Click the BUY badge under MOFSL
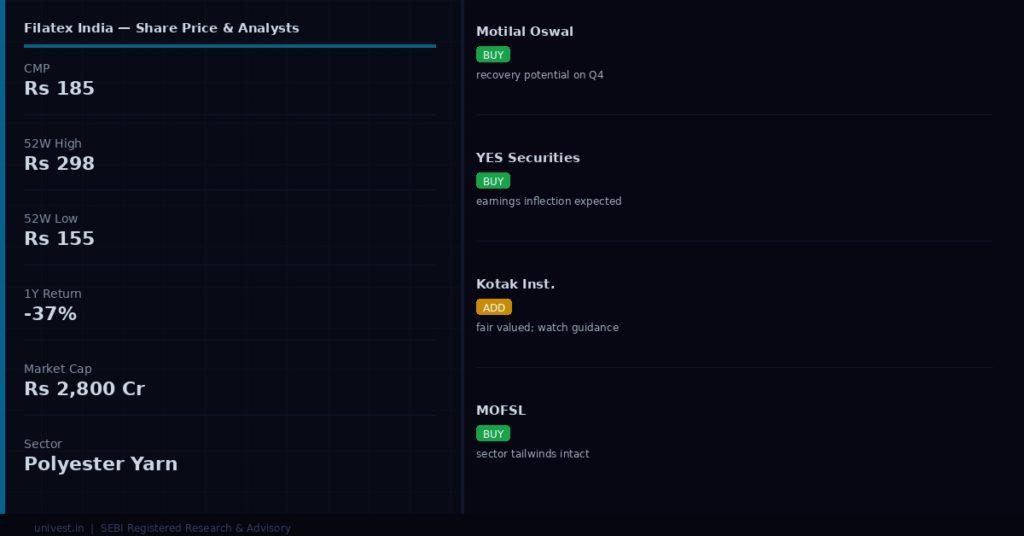1024x536 pixels. click(493, 434)
